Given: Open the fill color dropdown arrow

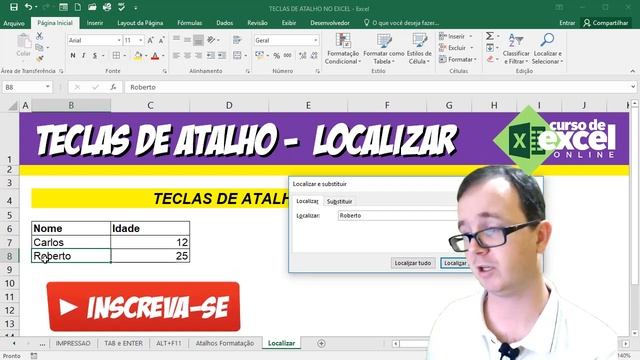Looking at the screenshot, I should pos(146,56).
